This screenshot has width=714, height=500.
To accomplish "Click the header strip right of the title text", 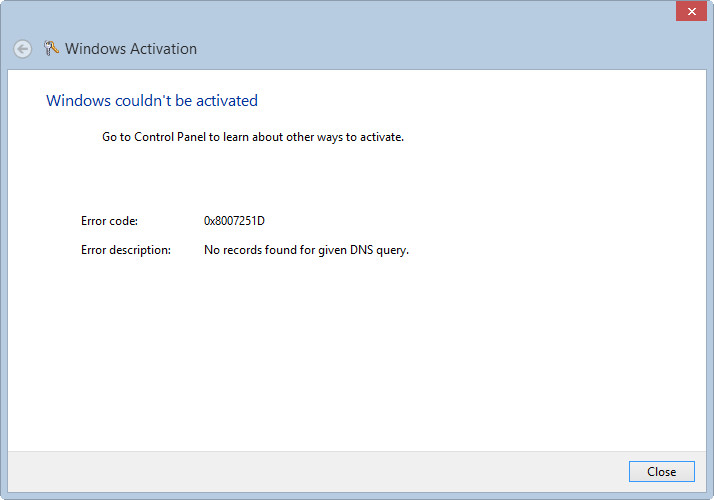I will [x=450, y=49].
